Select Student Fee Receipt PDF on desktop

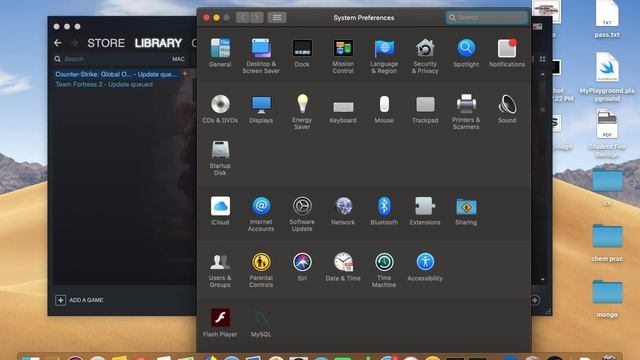[x=607, y=134]
